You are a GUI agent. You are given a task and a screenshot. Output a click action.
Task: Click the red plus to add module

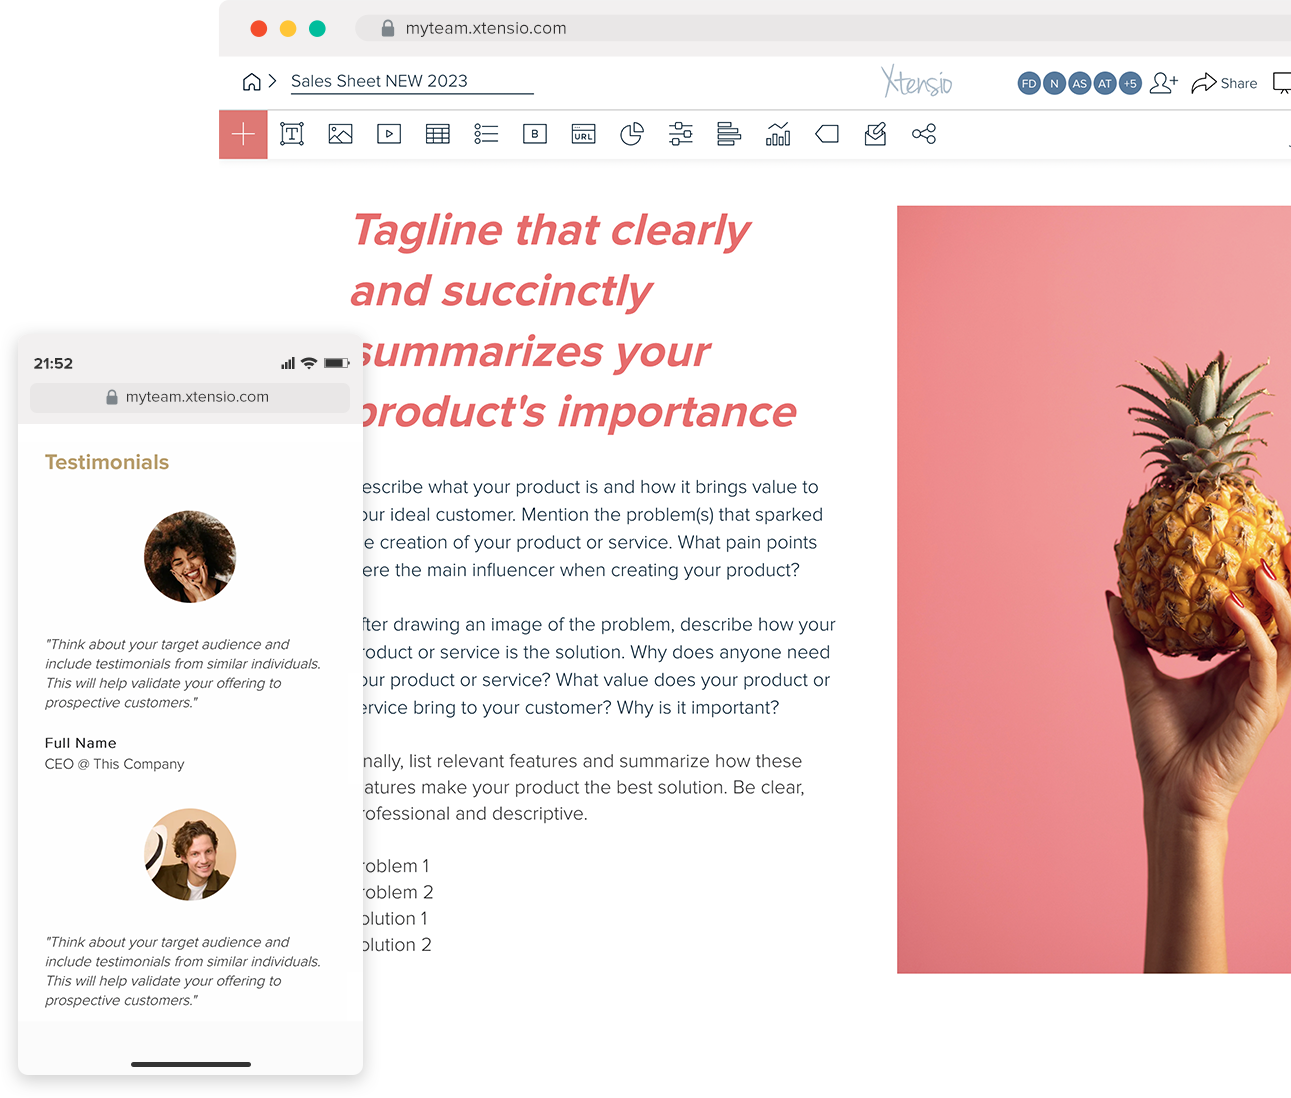tap(243, 133)
